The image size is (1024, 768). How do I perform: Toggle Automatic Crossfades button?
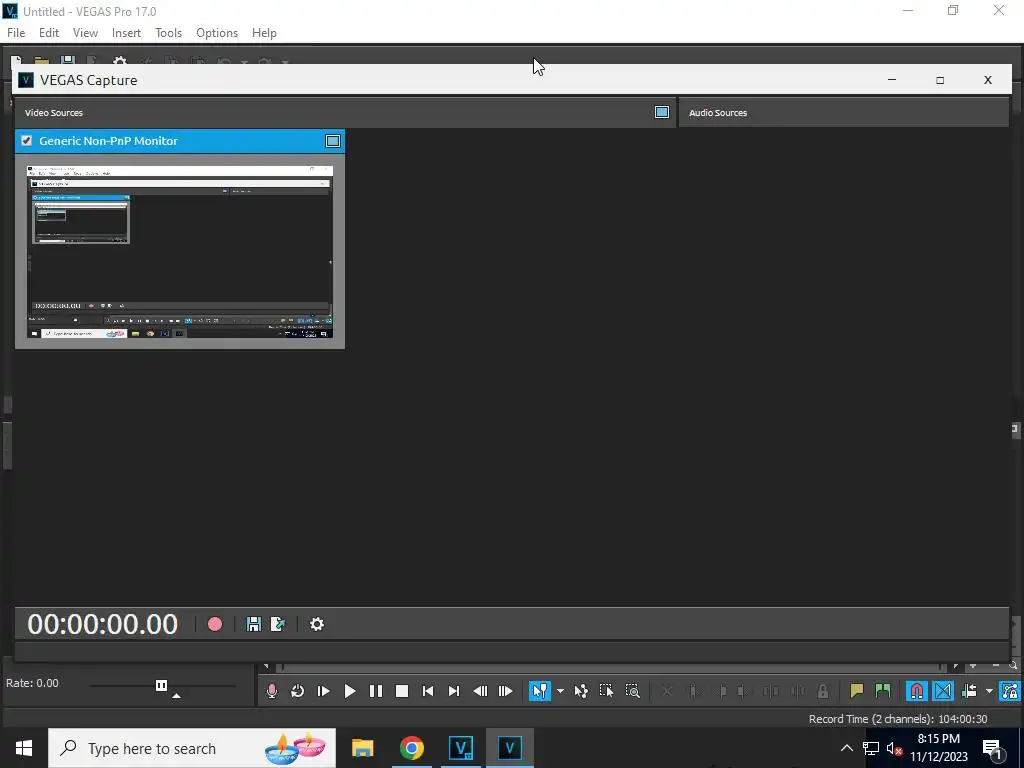click(942, 691)
